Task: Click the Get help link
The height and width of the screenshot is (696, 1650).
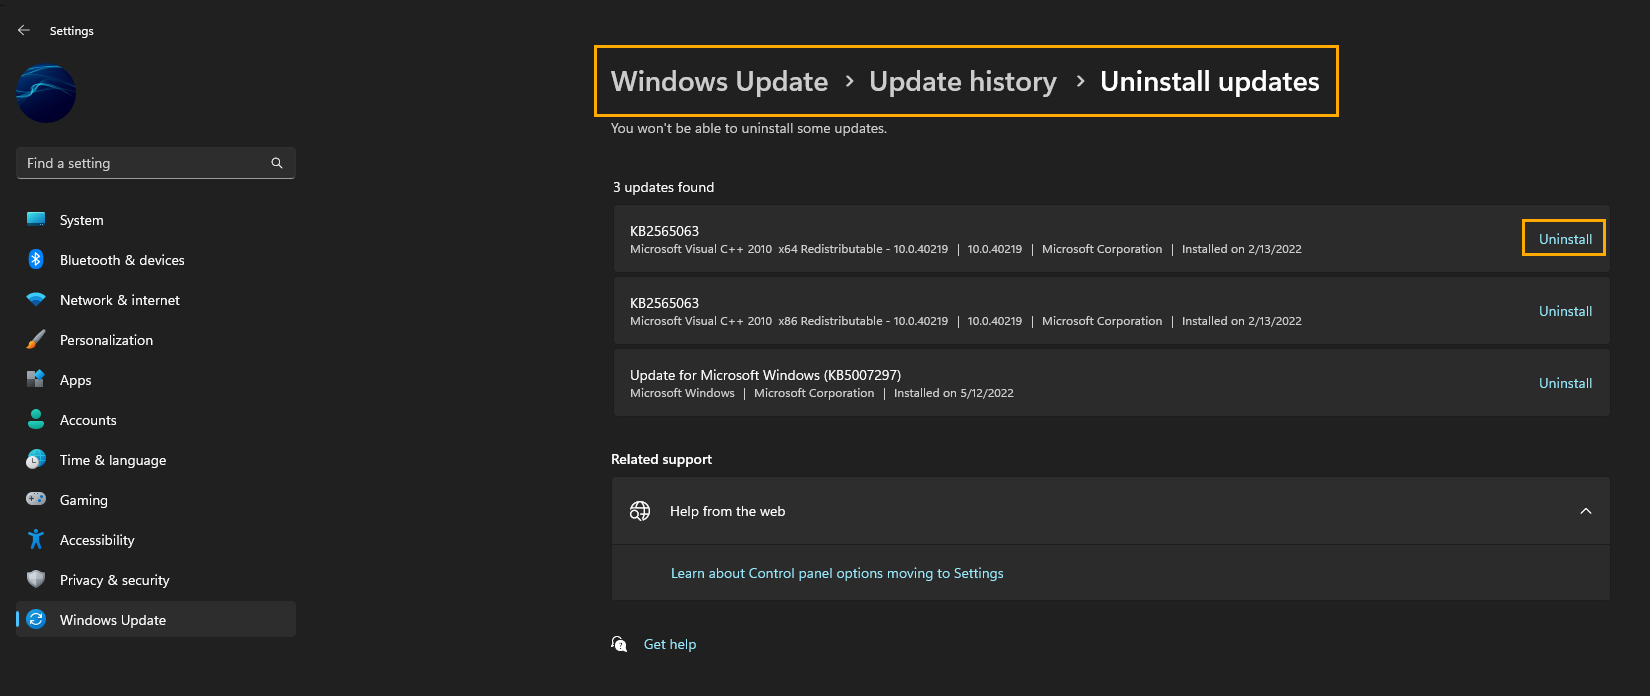Action: tap(670, 644)
